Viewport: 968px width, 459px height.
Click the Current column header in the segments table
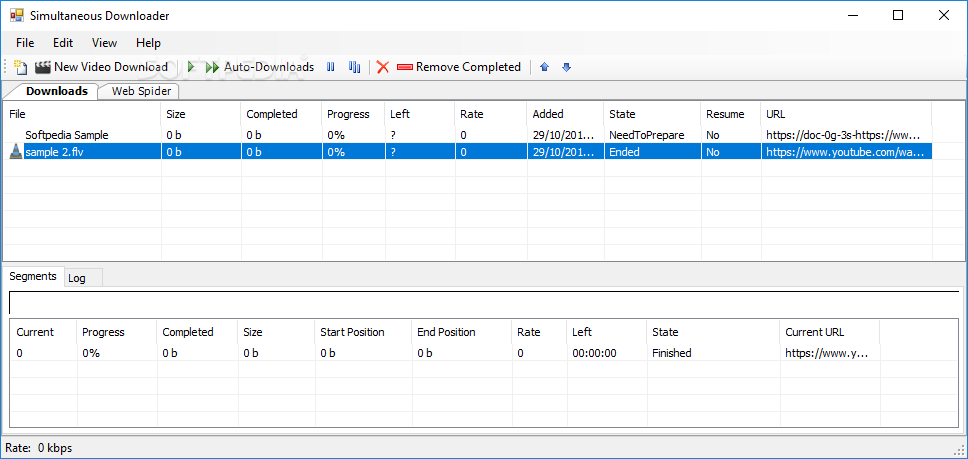[x=43, y=332]
